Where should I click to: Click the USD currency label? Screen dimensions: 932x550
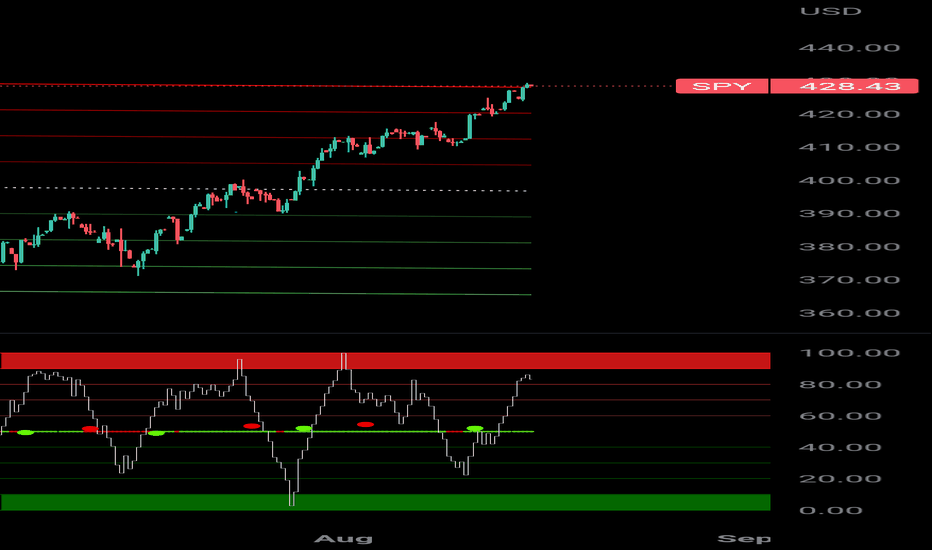point(830,11)
